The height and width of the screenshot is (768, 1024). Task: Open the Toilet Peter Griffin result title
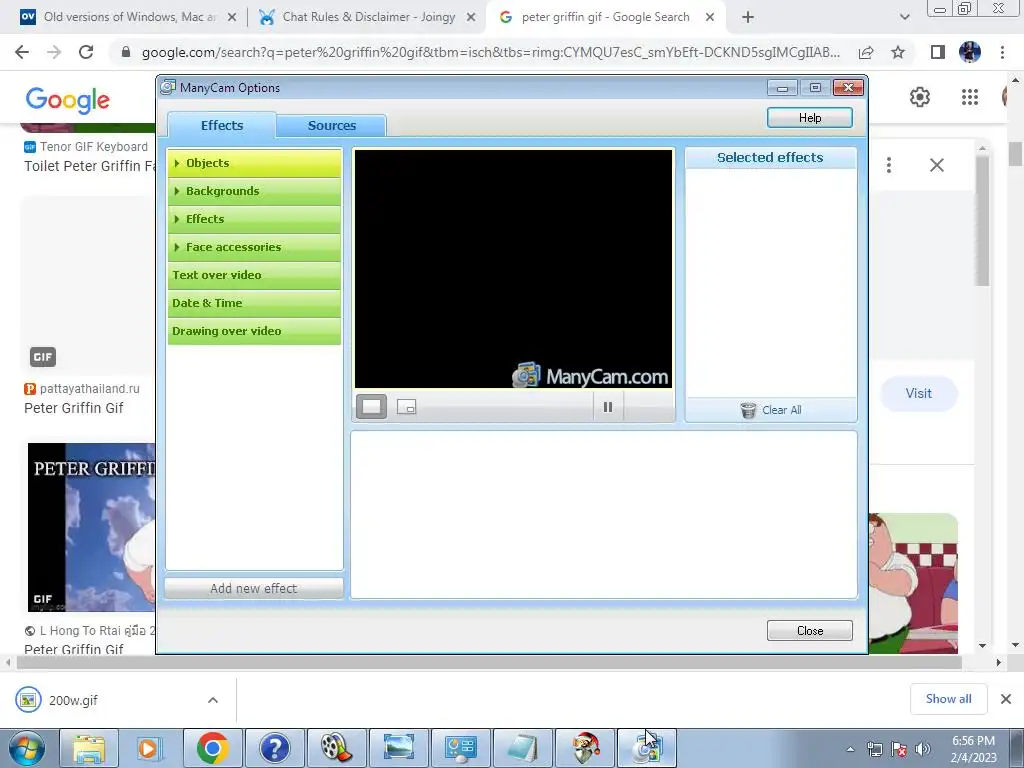click(90, 167)
